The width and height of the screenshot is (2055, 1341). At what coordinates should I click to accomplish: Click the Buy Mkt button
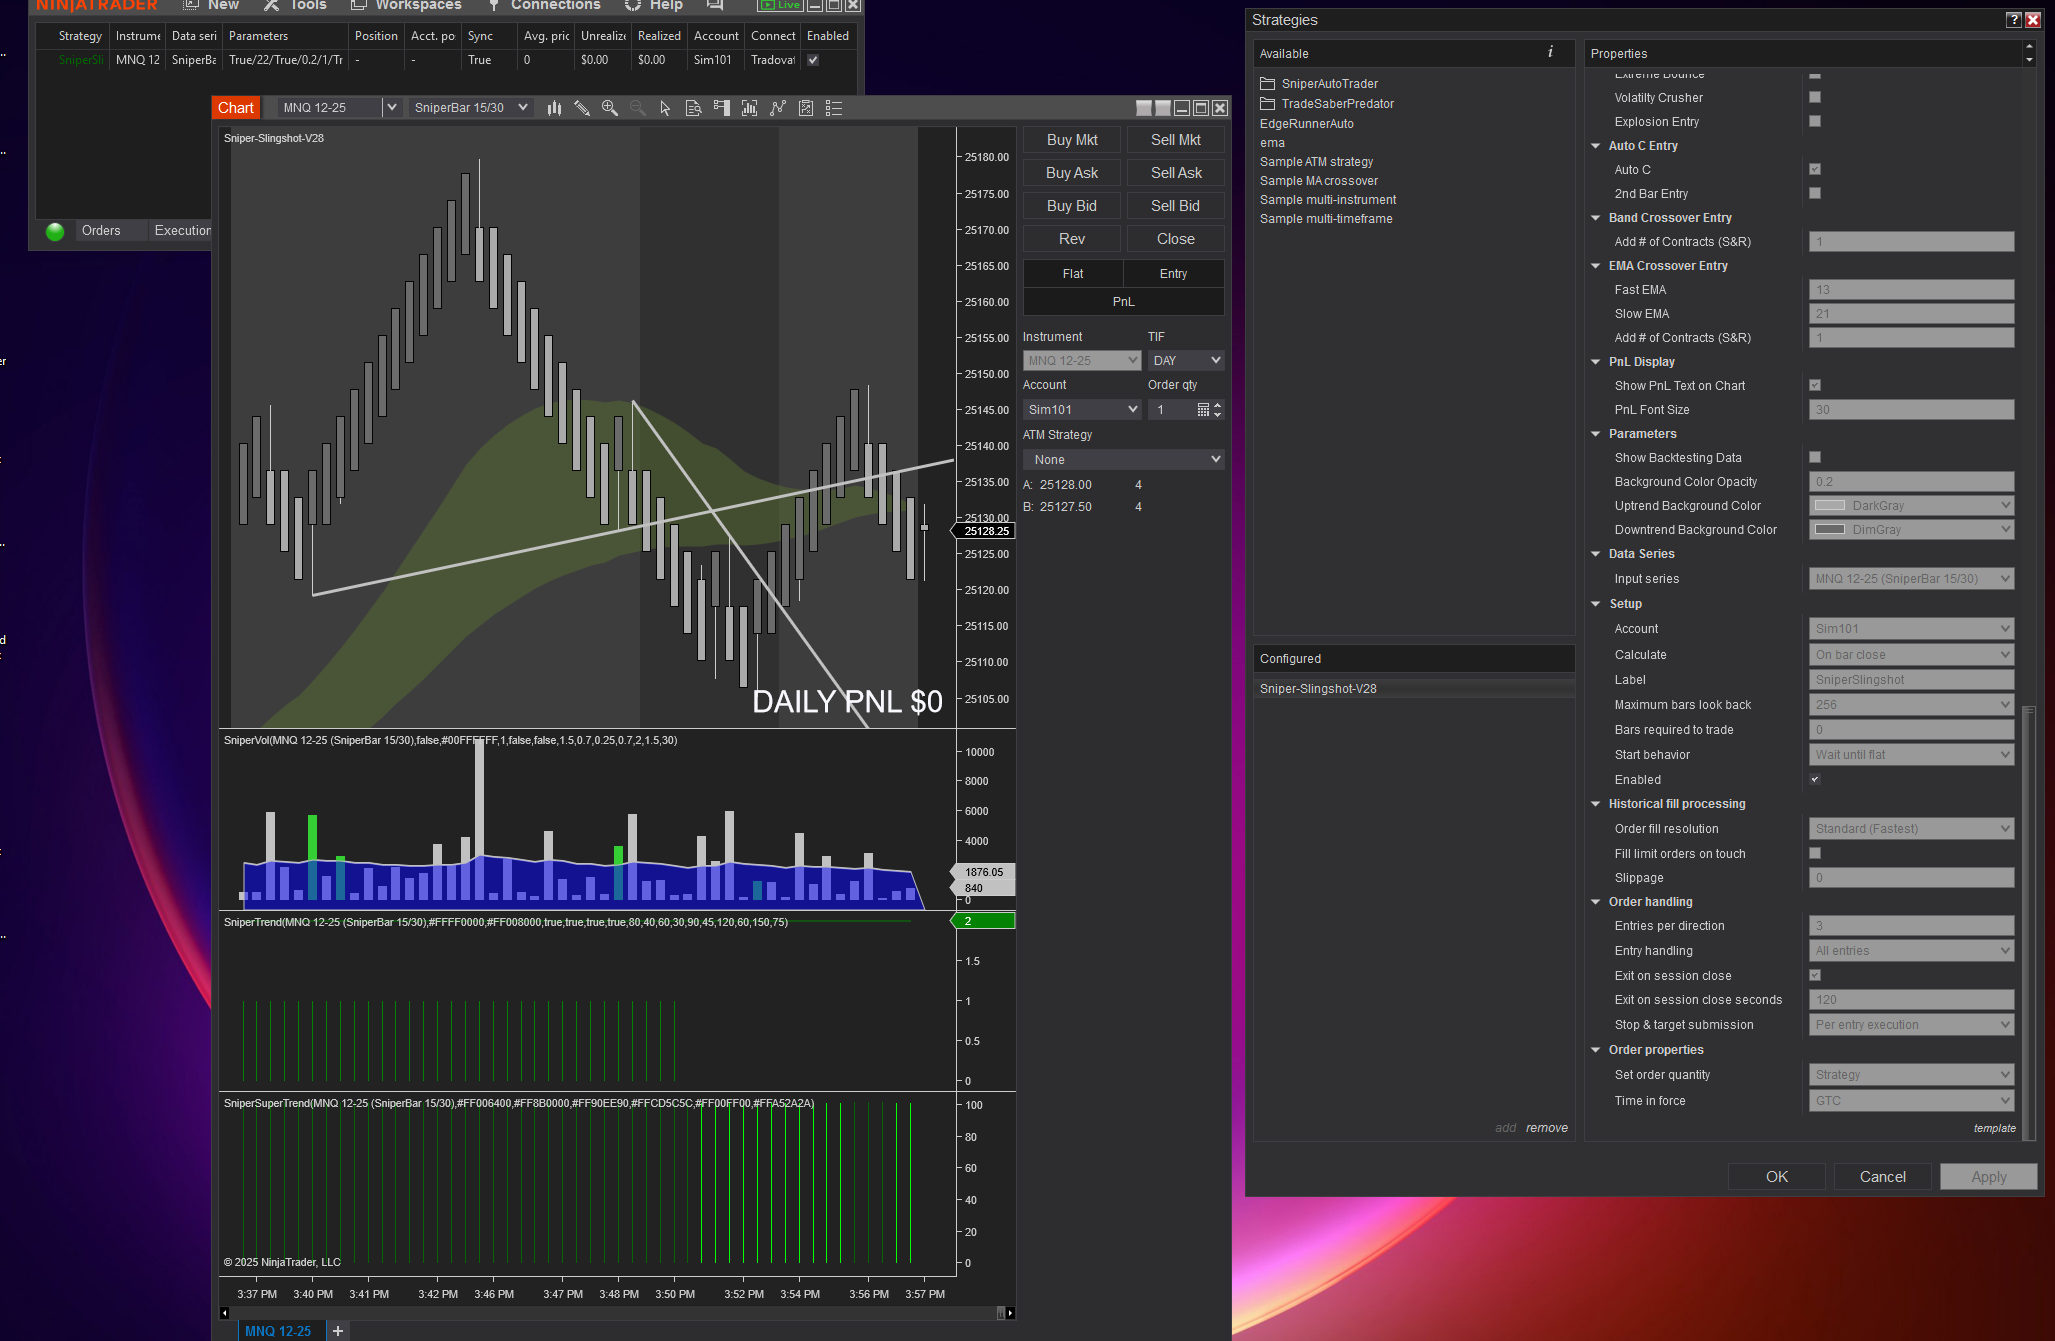pos(1072,140)
